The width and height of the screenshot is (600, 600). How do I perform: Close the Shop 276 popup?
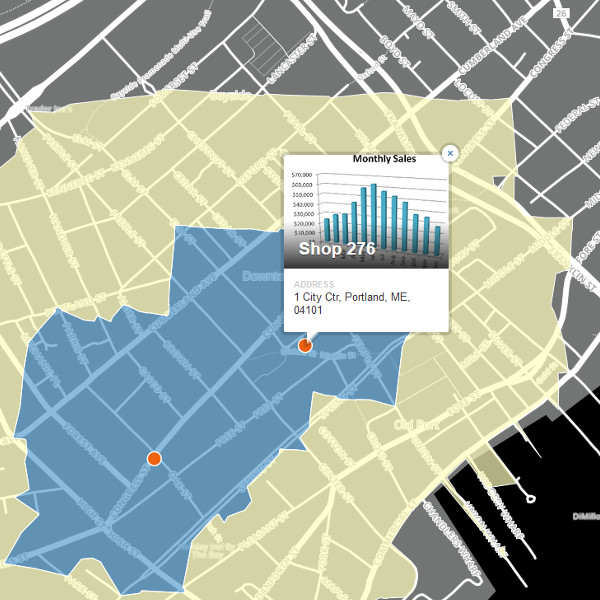pos(450,153)
